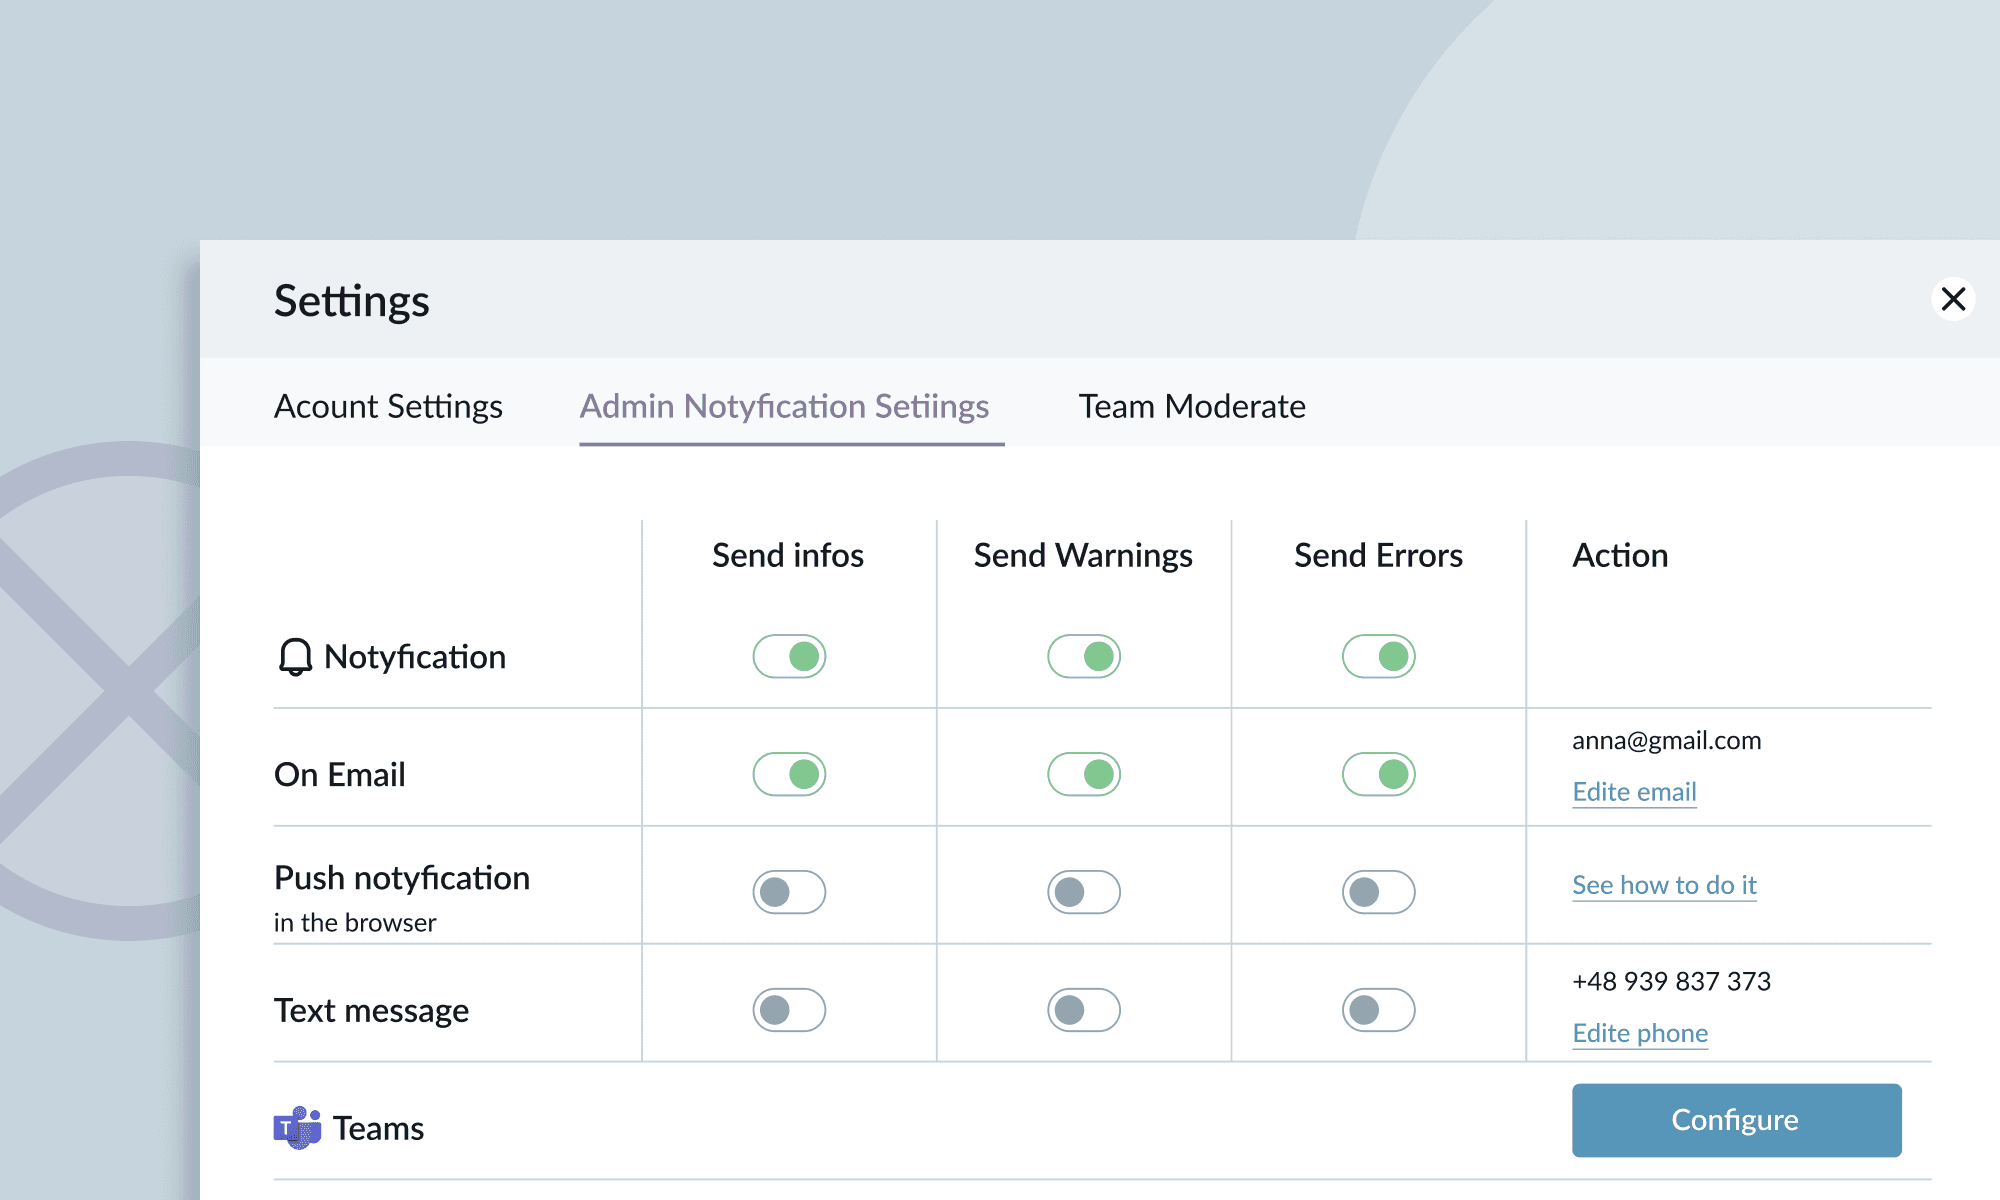2000x1200 pixels.
Task: Click the Send Warnings column header
Action: (x=1083, y=555)
